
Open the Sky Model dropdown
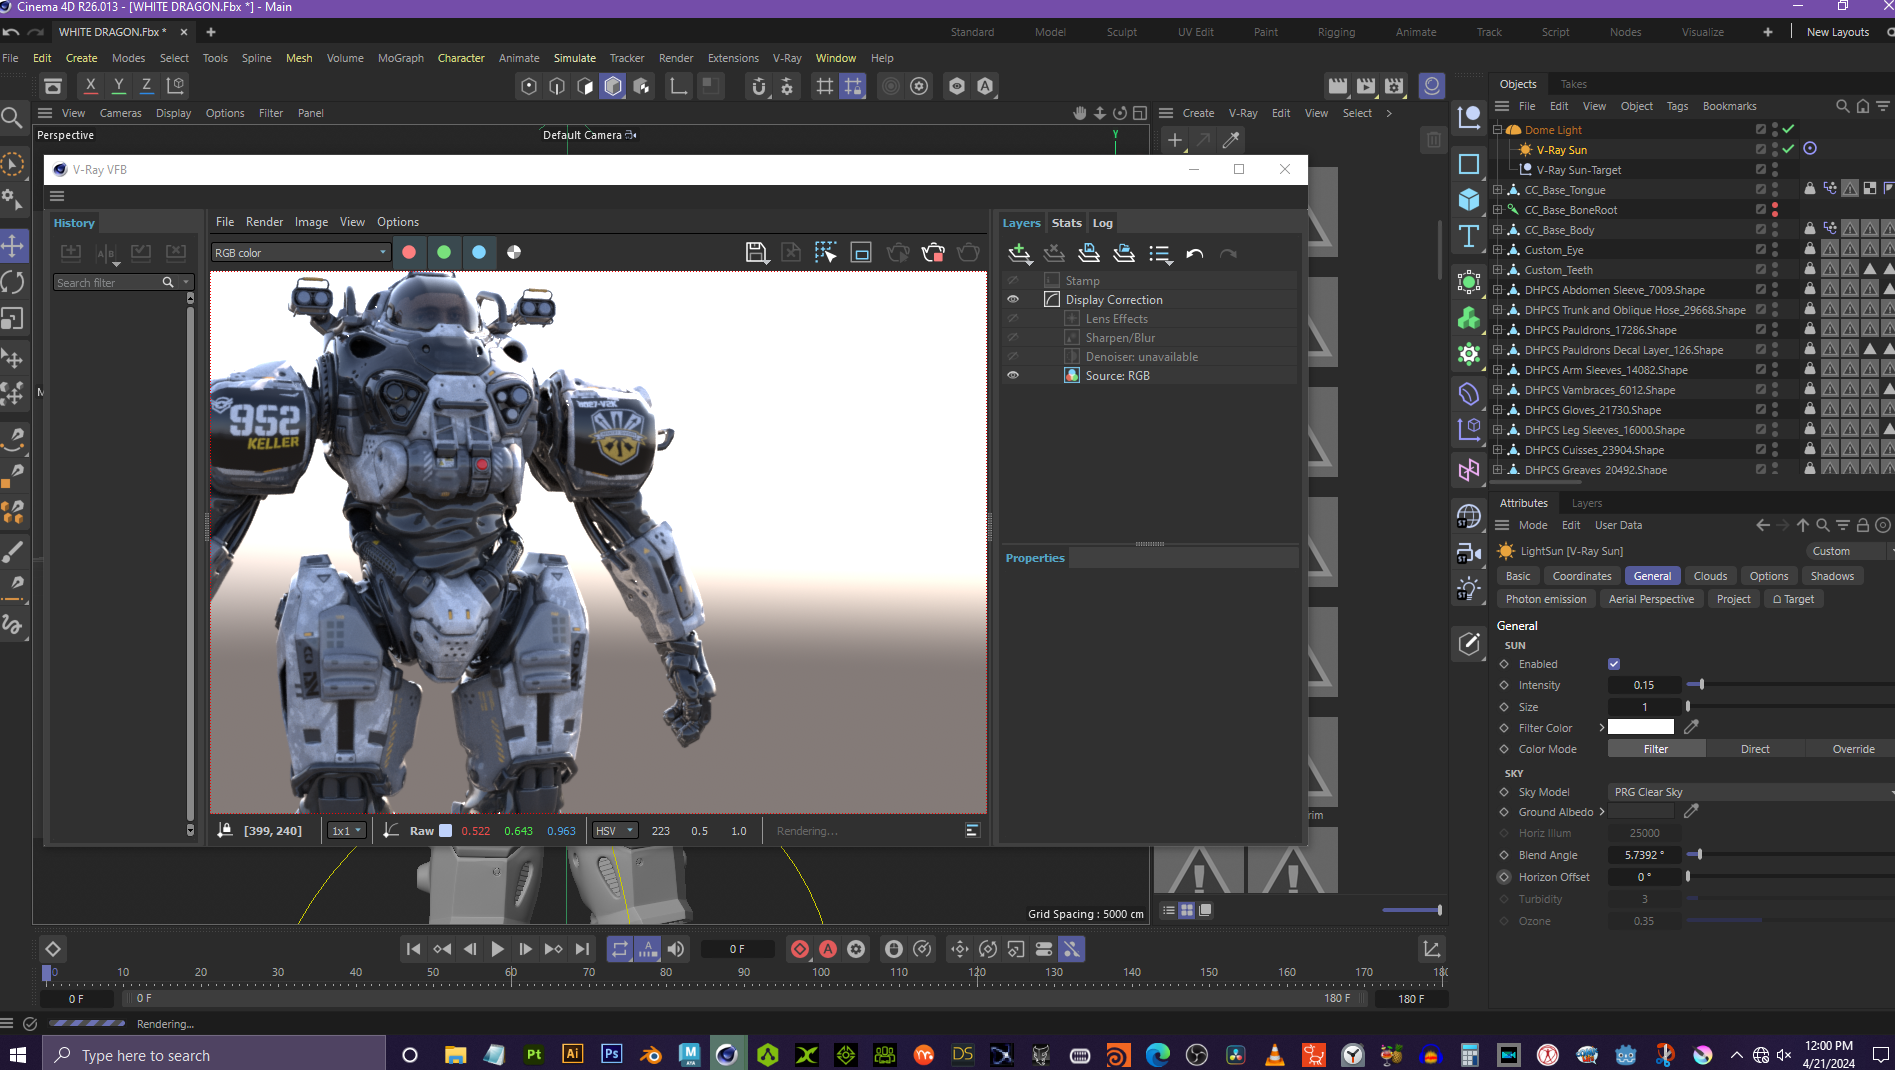tap(1751, 792)
